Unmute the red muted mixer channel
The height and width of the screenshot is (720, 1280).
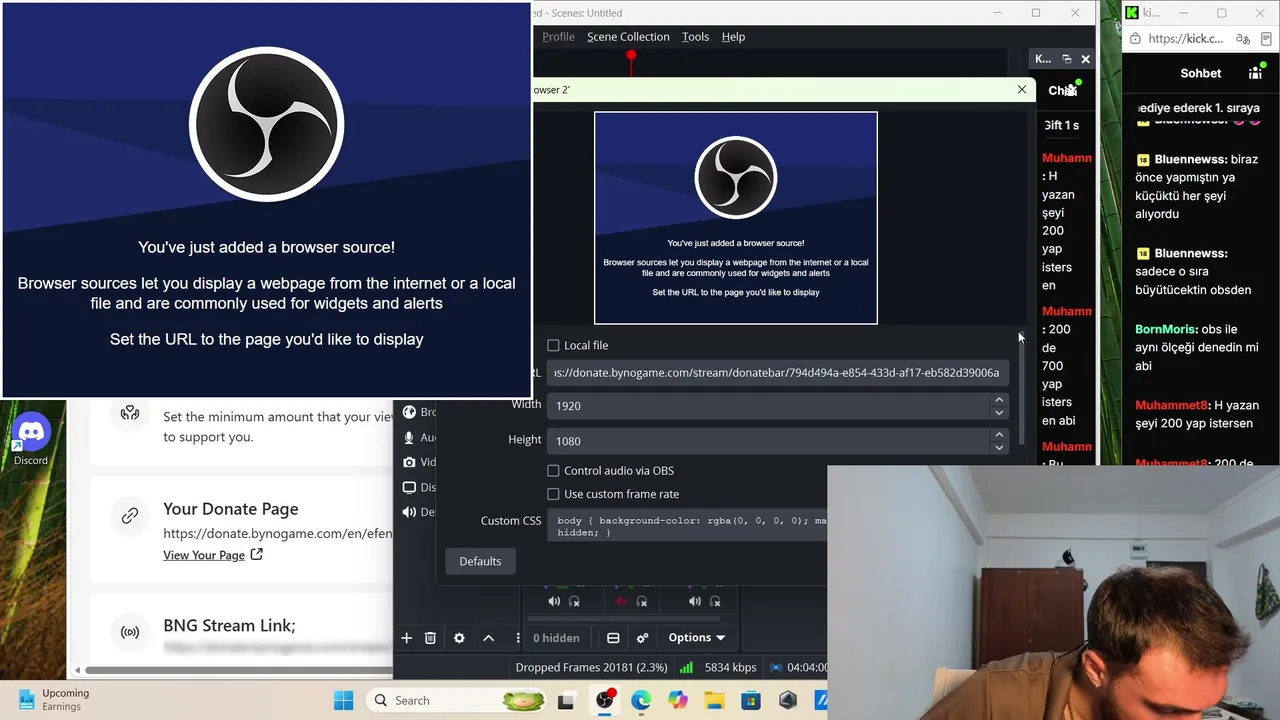coord(621,601)
